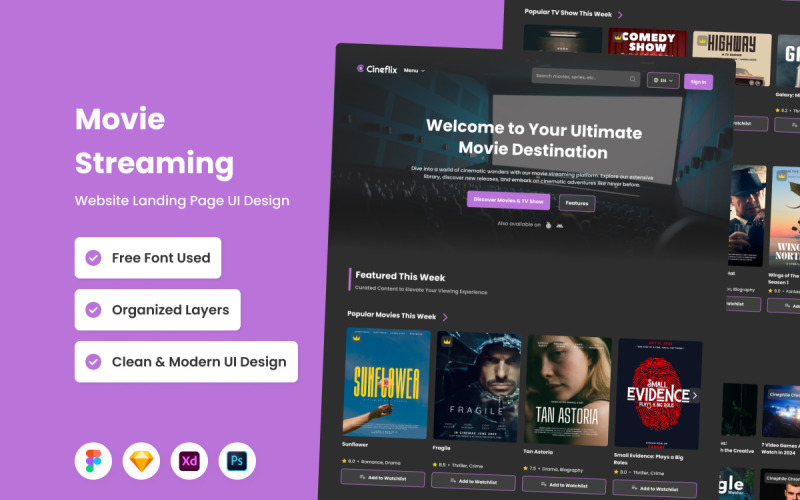Click the Sketch diamond icon
800x500 pixels.
click(141, 461)
